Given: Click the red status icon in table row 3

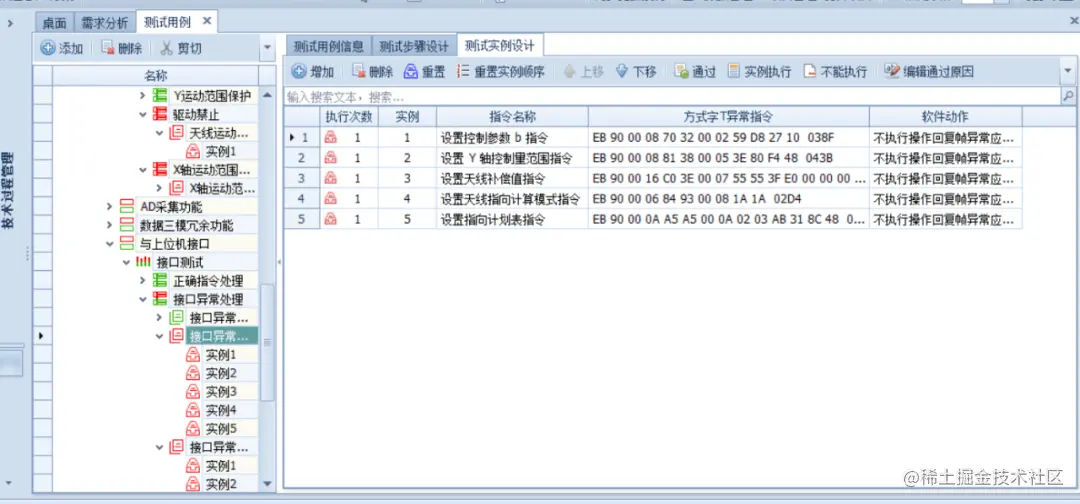Looking at the screenshot, I should pos(331,179).
